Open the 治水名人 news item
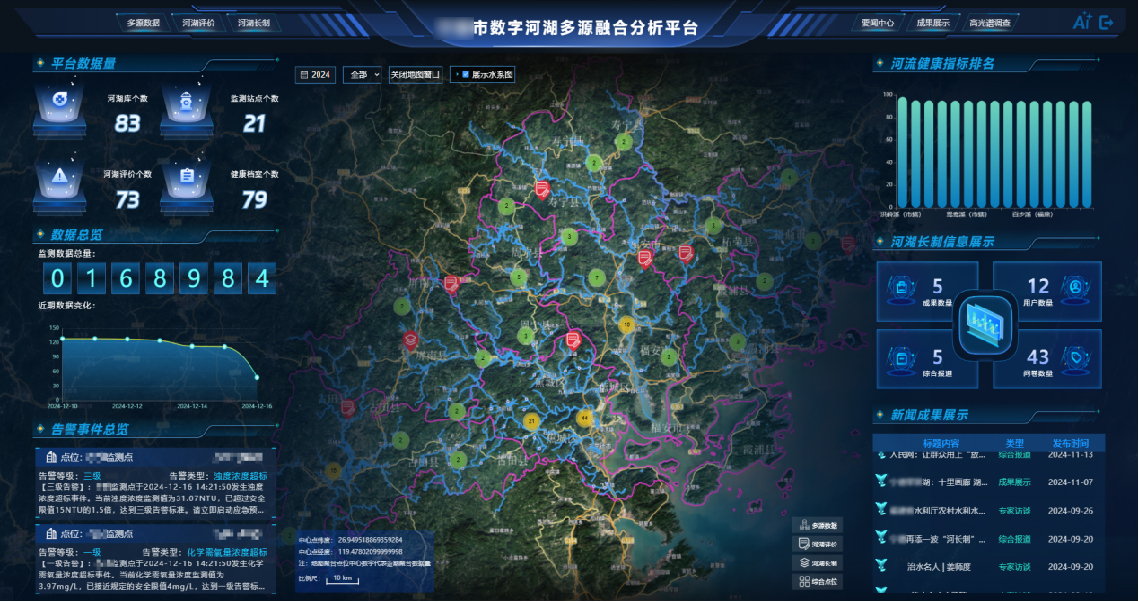 coord(932,567)
